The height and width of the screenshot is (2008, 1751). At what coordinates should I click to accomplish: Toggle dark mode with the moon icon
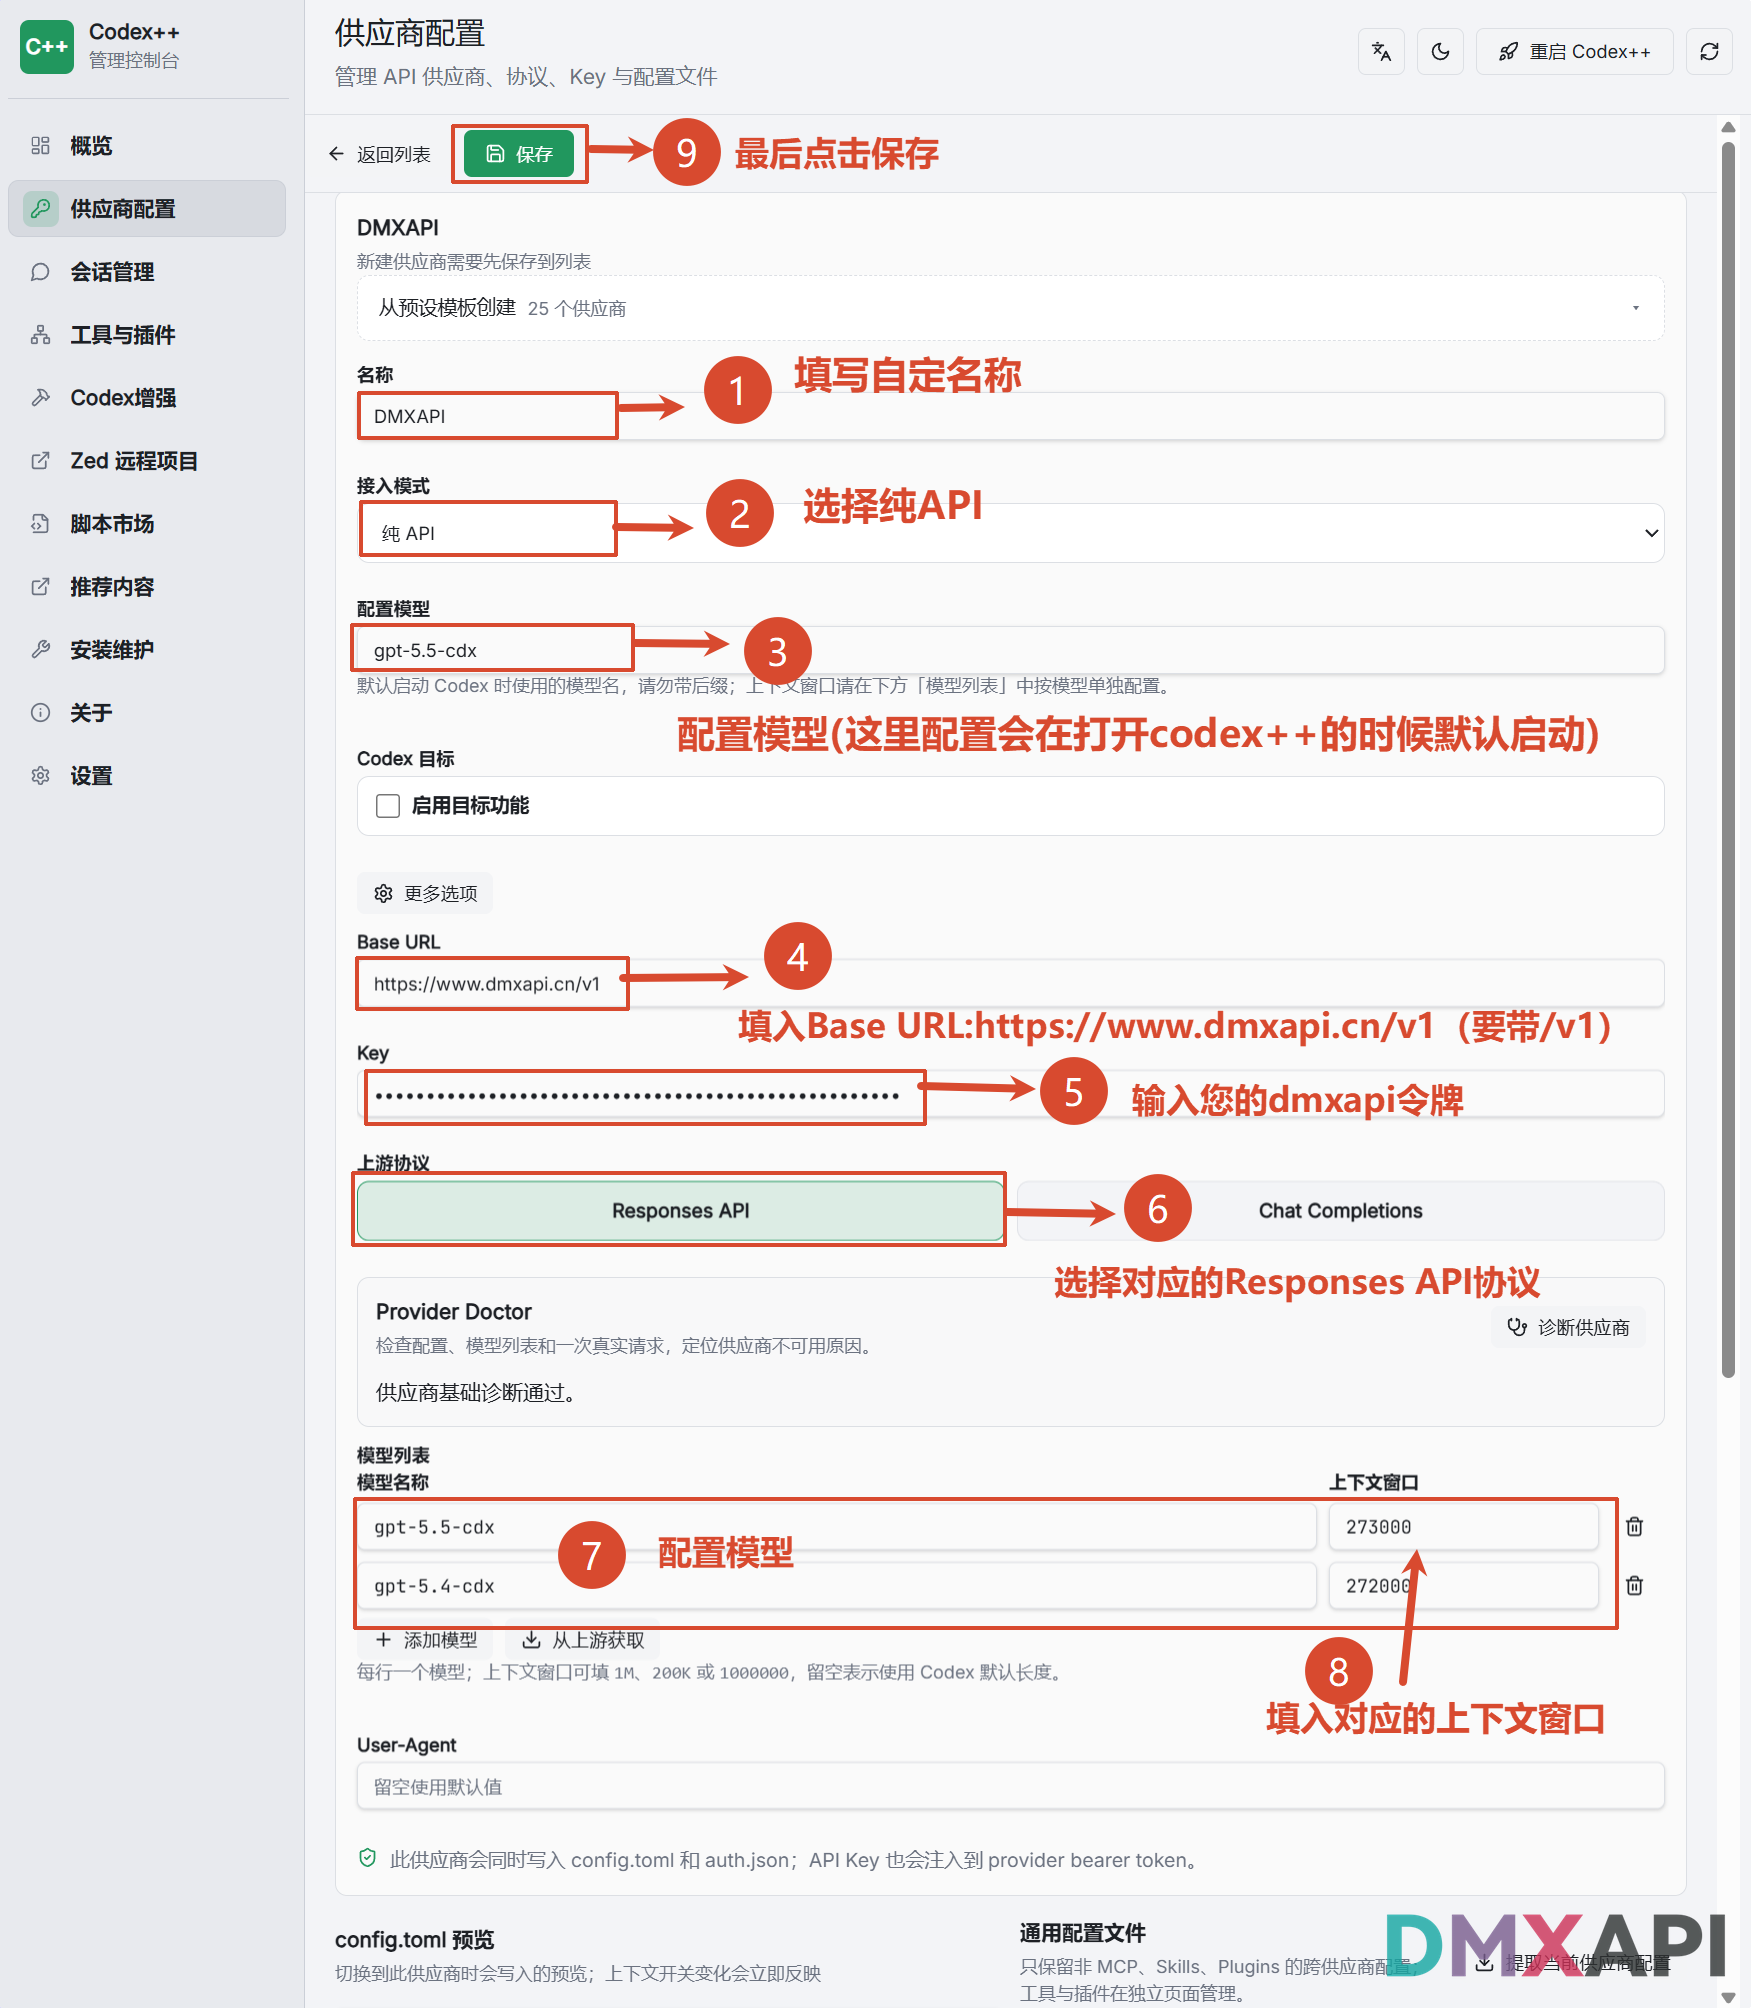(x=1440, y=51)
